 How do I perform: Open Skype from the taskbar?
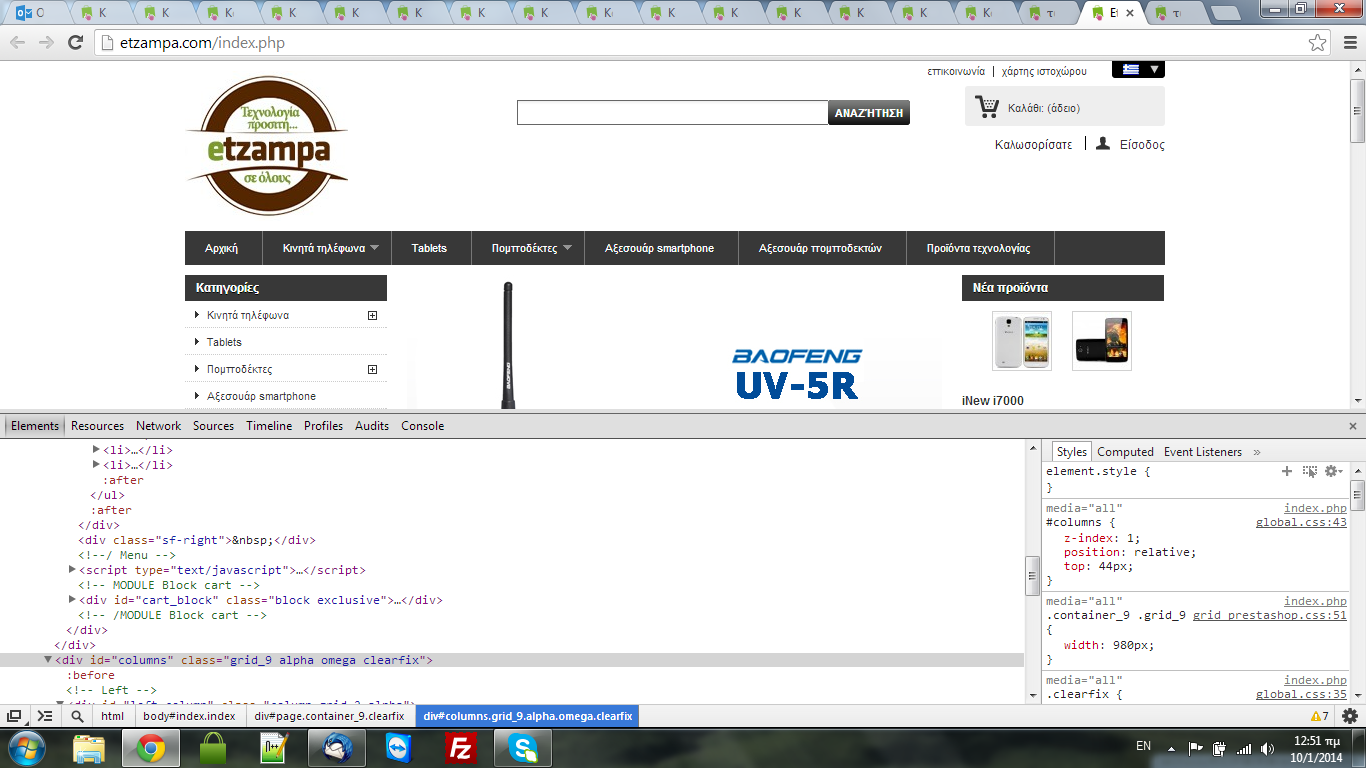tap(523, 748)
